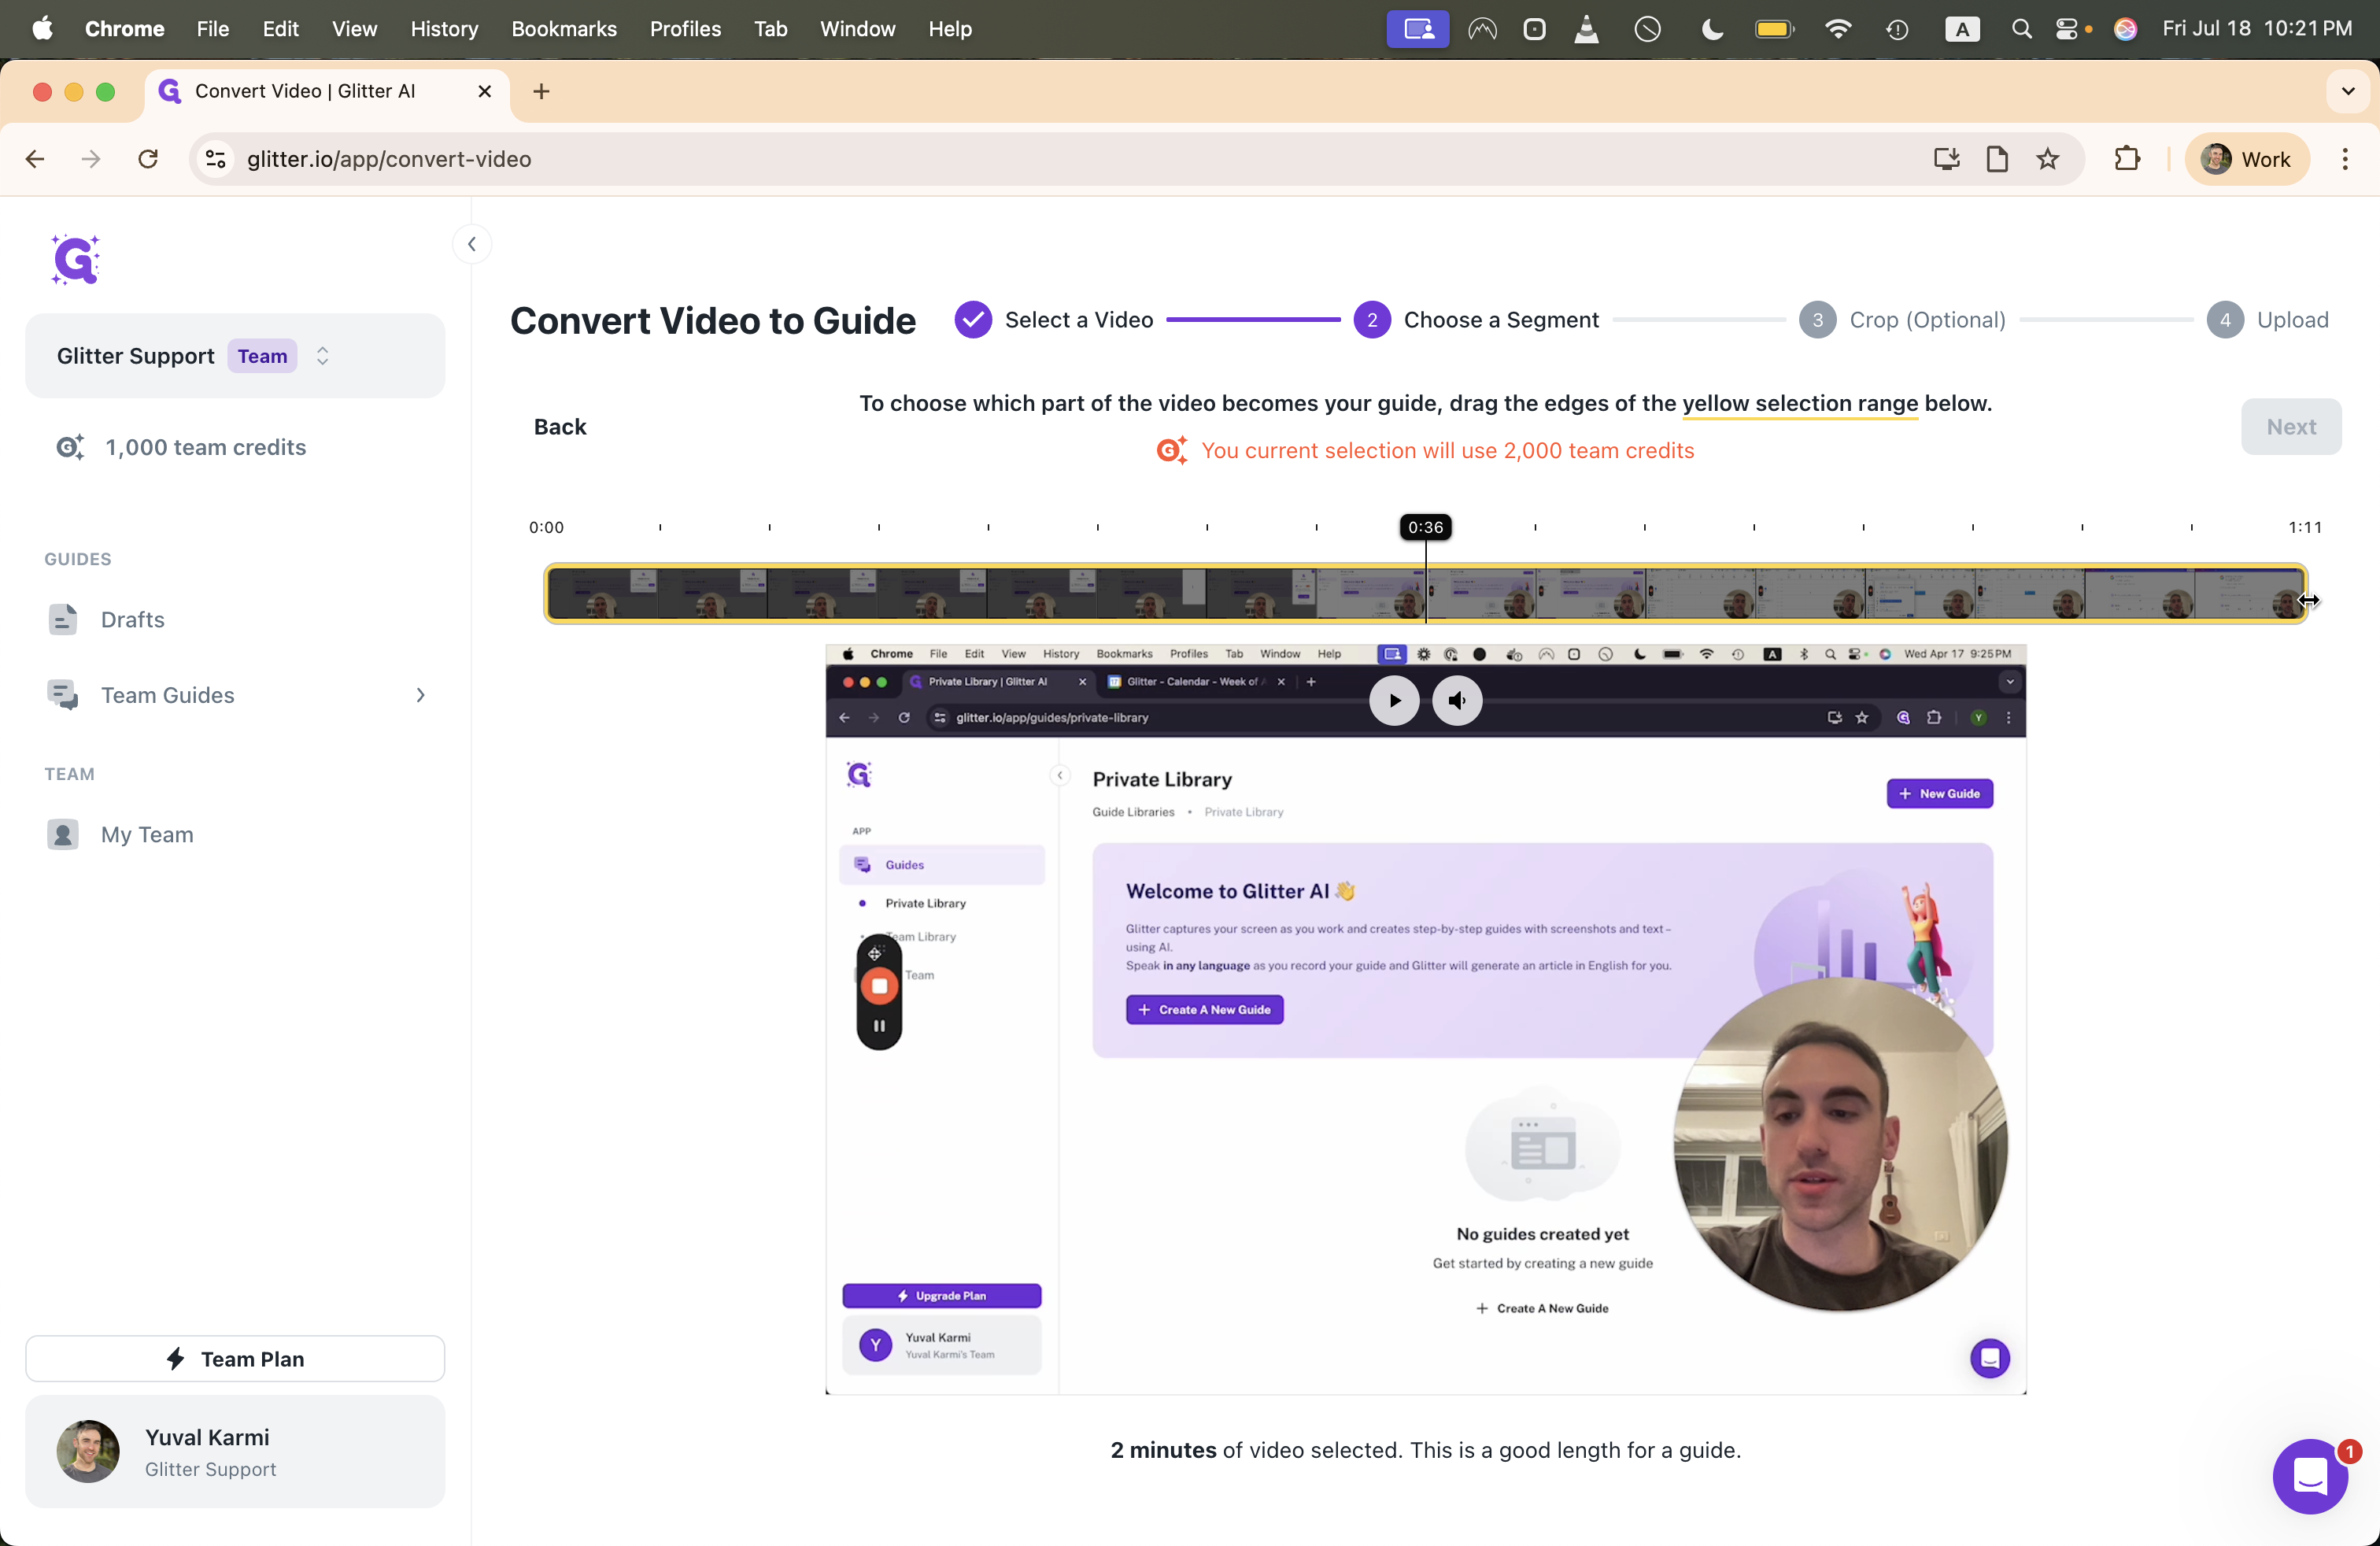Click the Team Plan button
The height and width of the screenshot is (1546, 2380).
point(235,1358)
